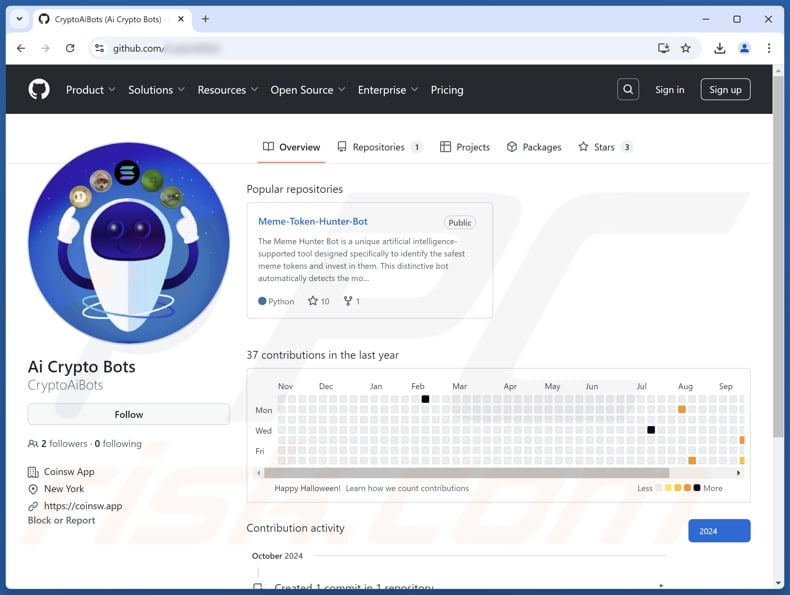Image resolution: width=790 pixels, height=595 pixels.
Task: Expand the Open Source dropdown menu
Action: click(x=307, y=90)
